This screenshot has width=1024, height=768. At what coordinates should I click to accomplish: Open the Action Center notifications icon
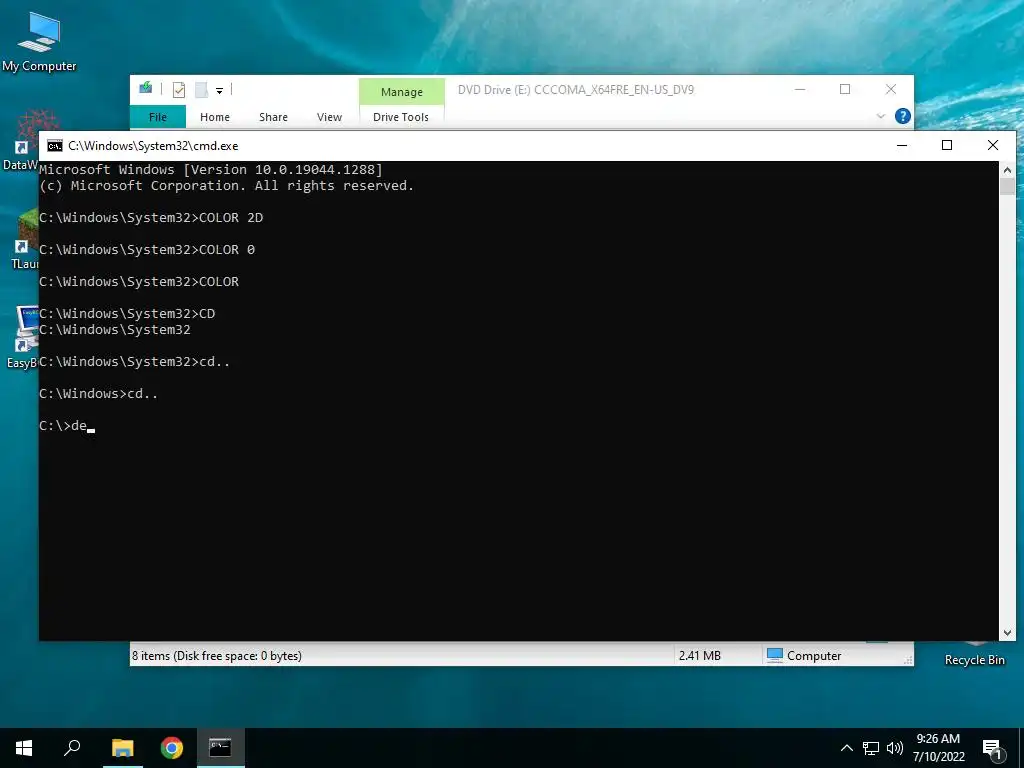coord(992,749)
